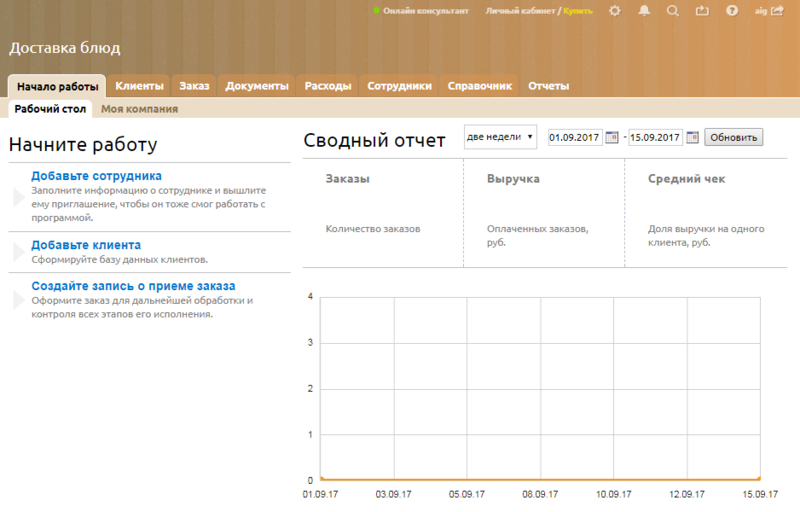Click the end date field 15.09.2017
The height and width of the screenshot is (512, 800).
click(x=655, y=137)
